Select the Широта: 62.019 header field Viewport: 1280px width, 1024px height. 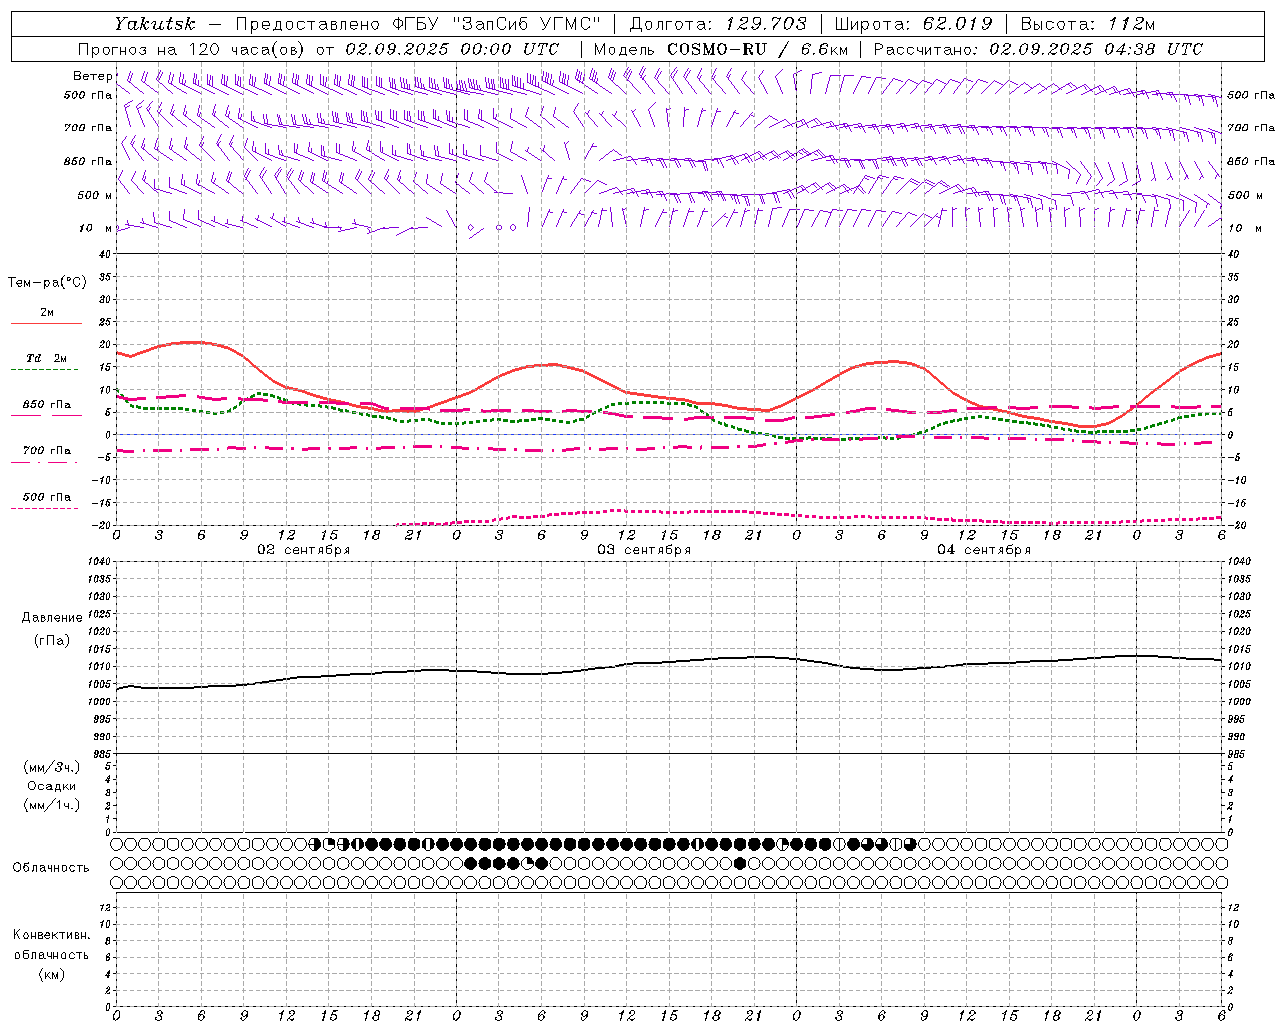tap(913, 24)
